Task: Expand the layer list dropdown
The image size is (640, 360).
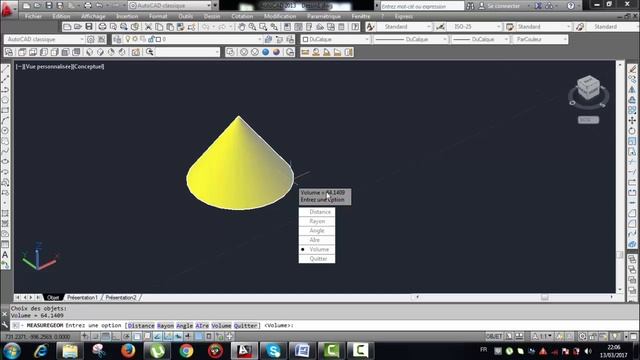Action: pos(260,39)
